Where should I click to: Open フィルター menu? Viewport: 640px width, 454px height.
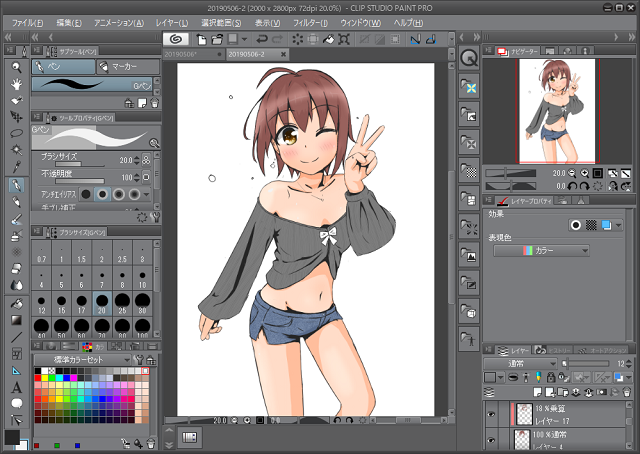click(310, 23)
